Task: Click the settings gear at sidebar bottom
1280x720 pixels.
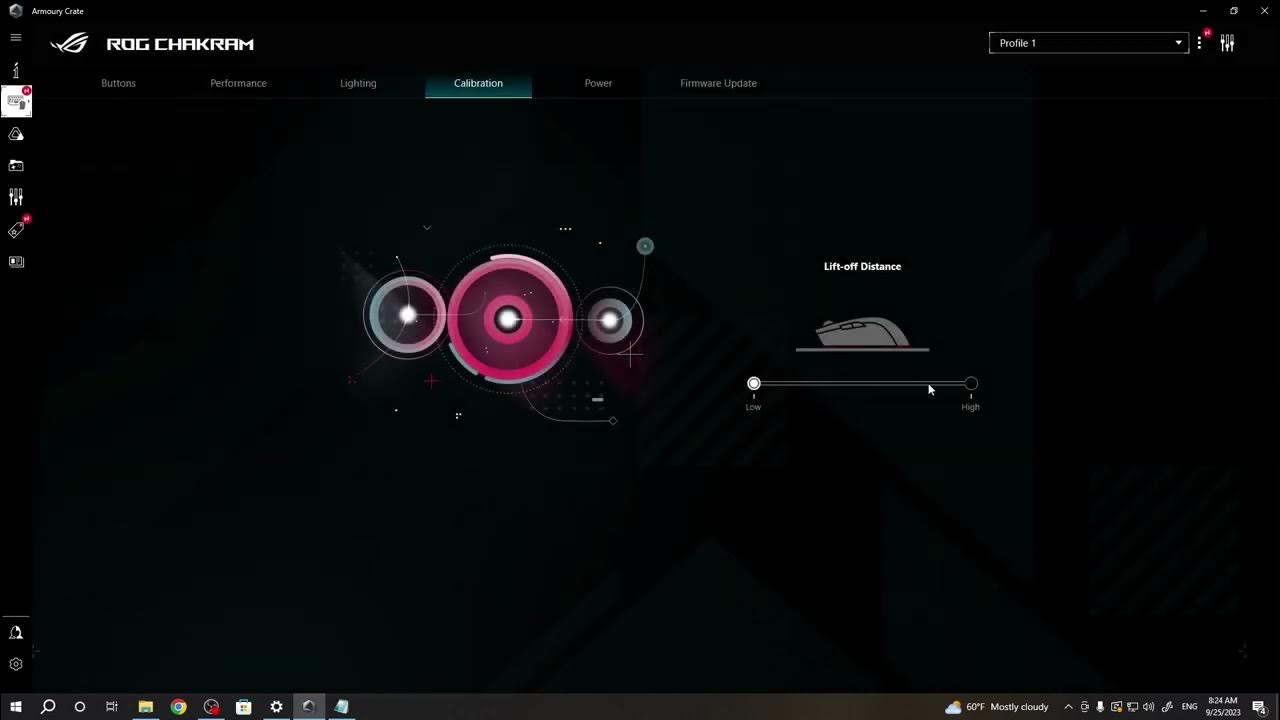Action: coord(16,663)
